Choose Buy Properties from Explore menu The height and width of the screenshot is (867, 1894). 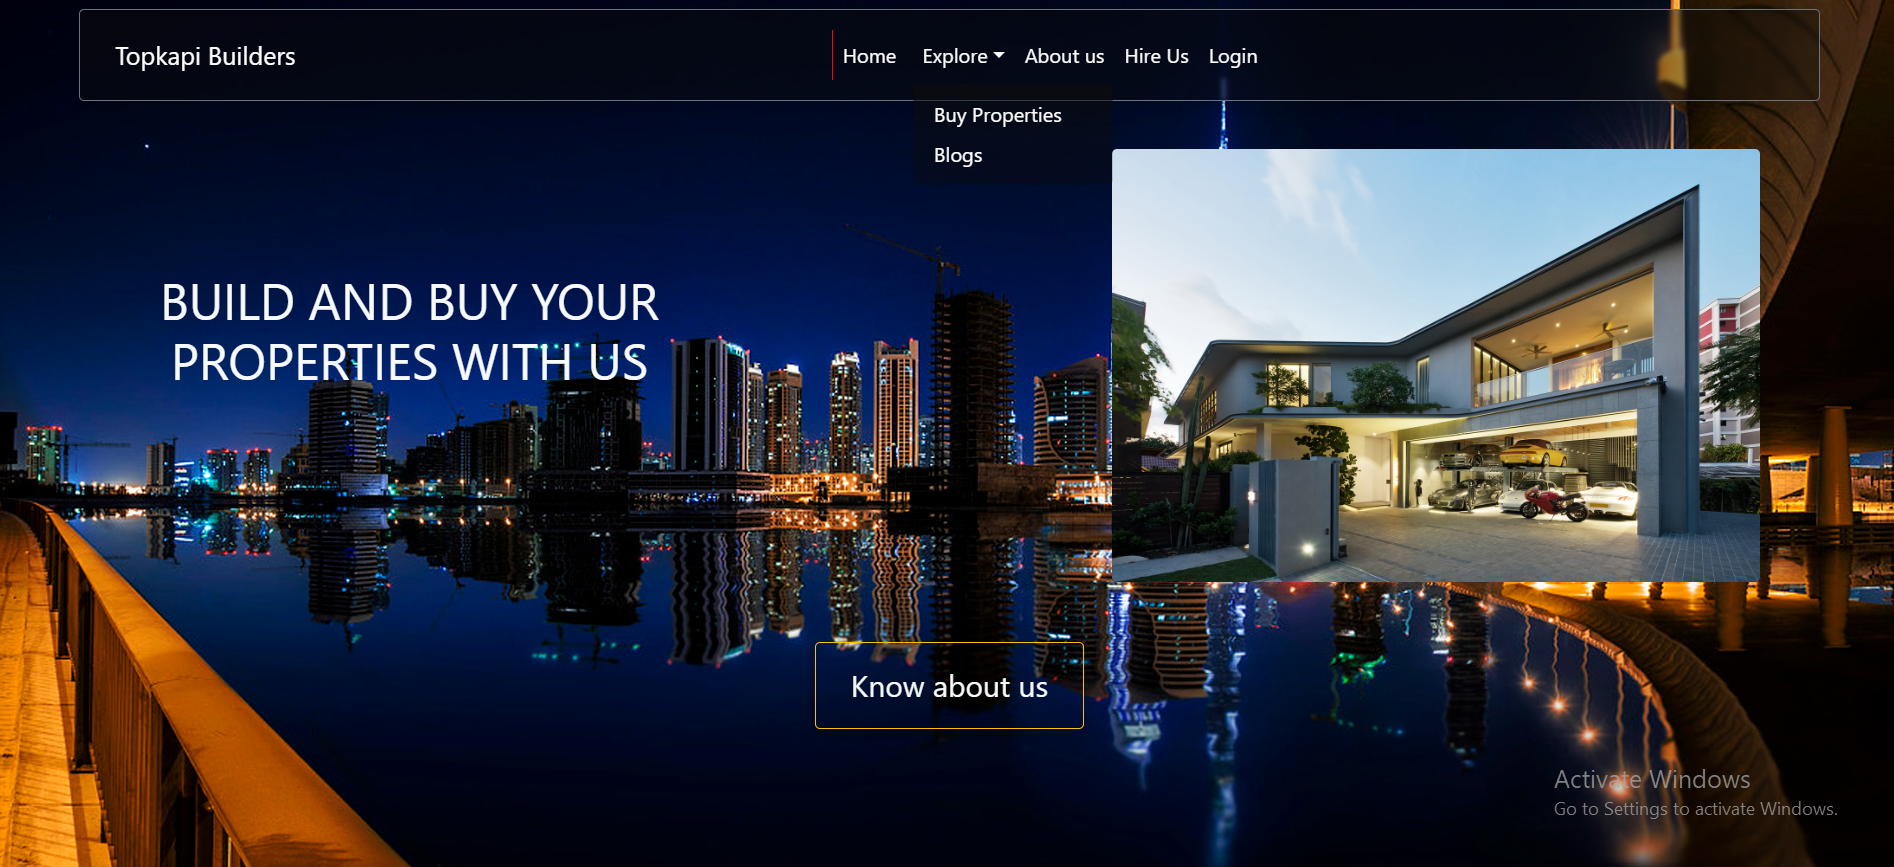coord(997,116)
